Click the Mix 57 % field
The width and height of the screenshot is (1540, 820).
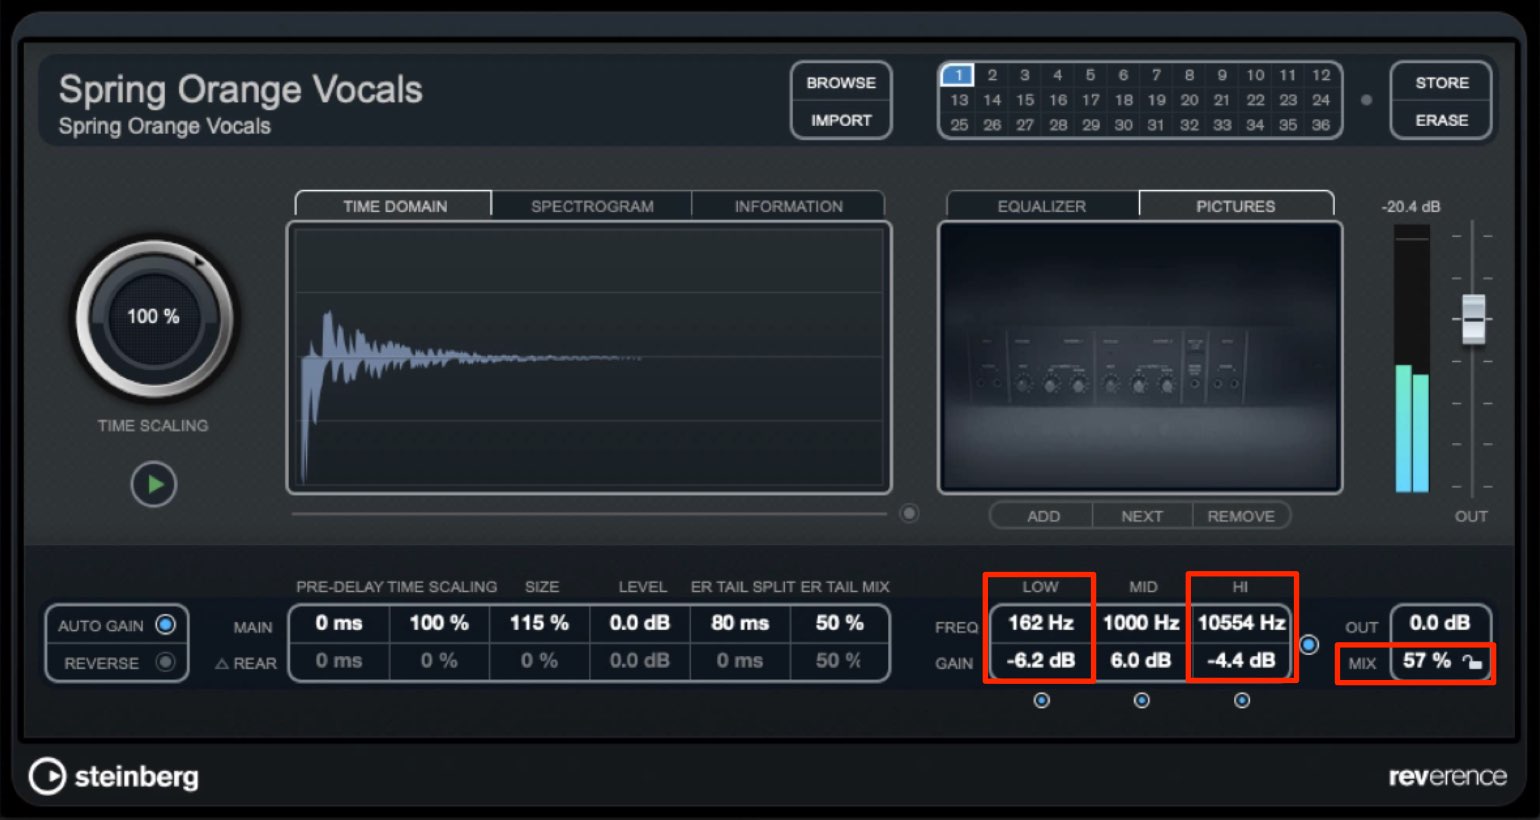[1426, 661]
